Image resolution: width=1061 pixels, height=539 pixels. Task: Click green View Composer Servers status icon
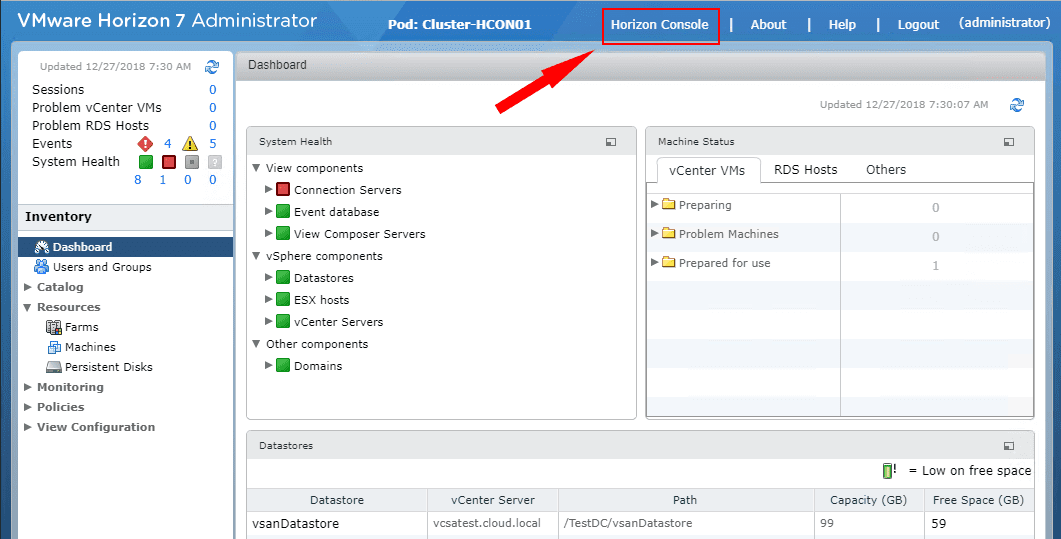(x=283, y=234)
